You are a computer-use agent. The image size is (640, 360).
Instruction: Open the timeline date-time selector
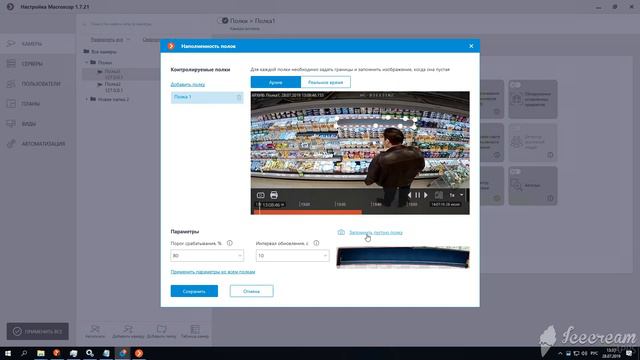click(x=270, y=204)
